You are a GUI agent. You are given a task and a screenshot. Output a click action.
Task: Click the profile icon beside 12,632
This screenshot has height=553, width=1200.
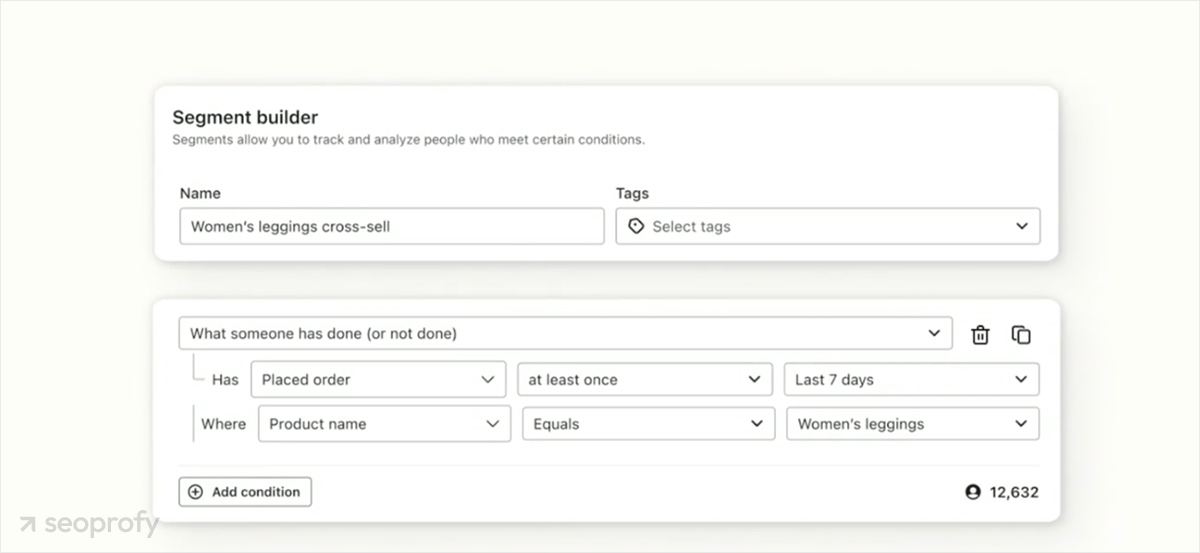tap(973, 492)
